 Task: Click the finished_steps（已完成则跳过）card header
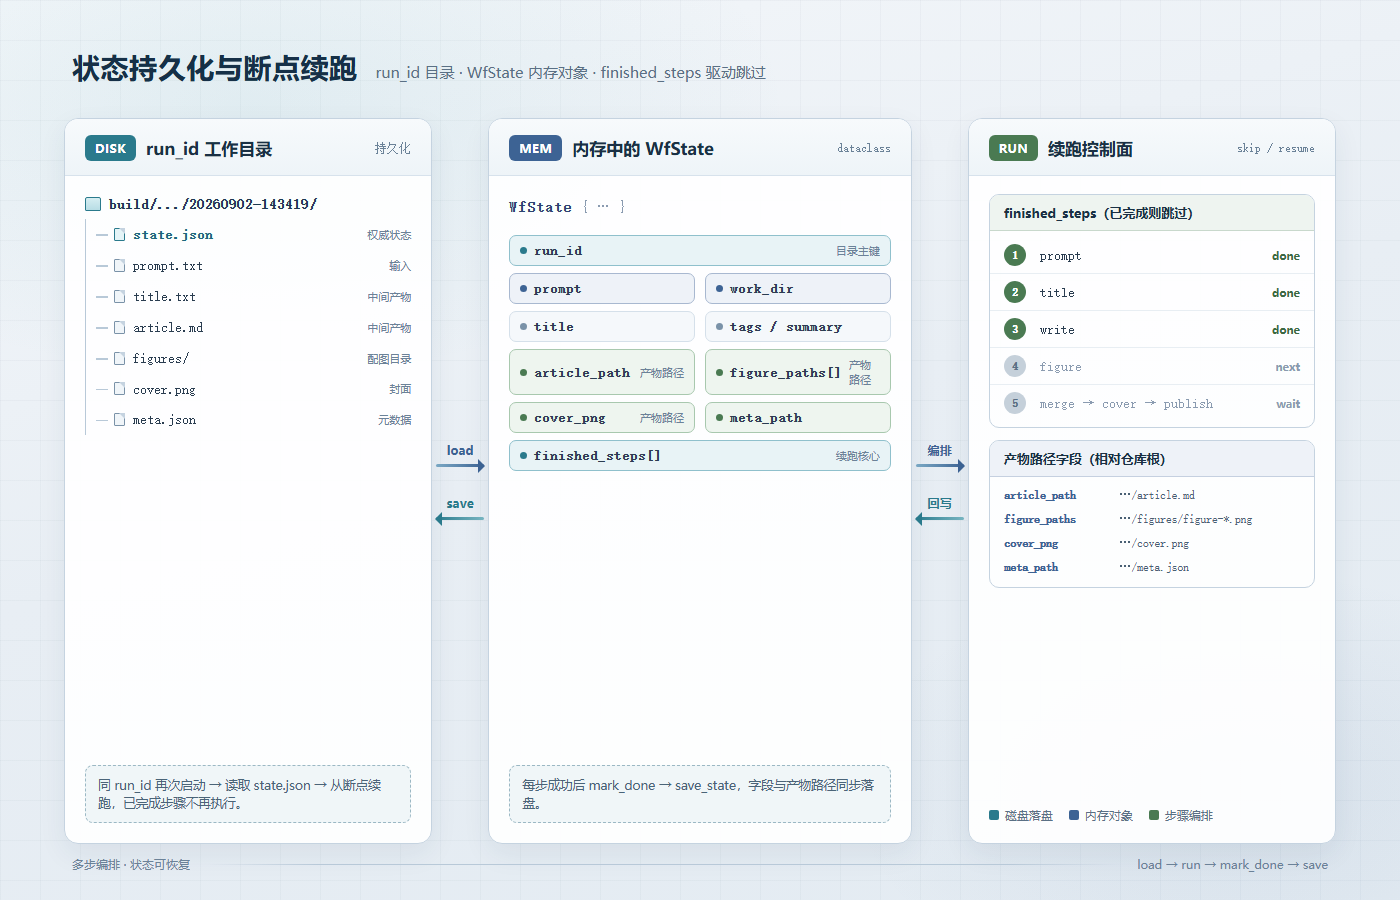pyautogui.click(x=1152, y=213)
